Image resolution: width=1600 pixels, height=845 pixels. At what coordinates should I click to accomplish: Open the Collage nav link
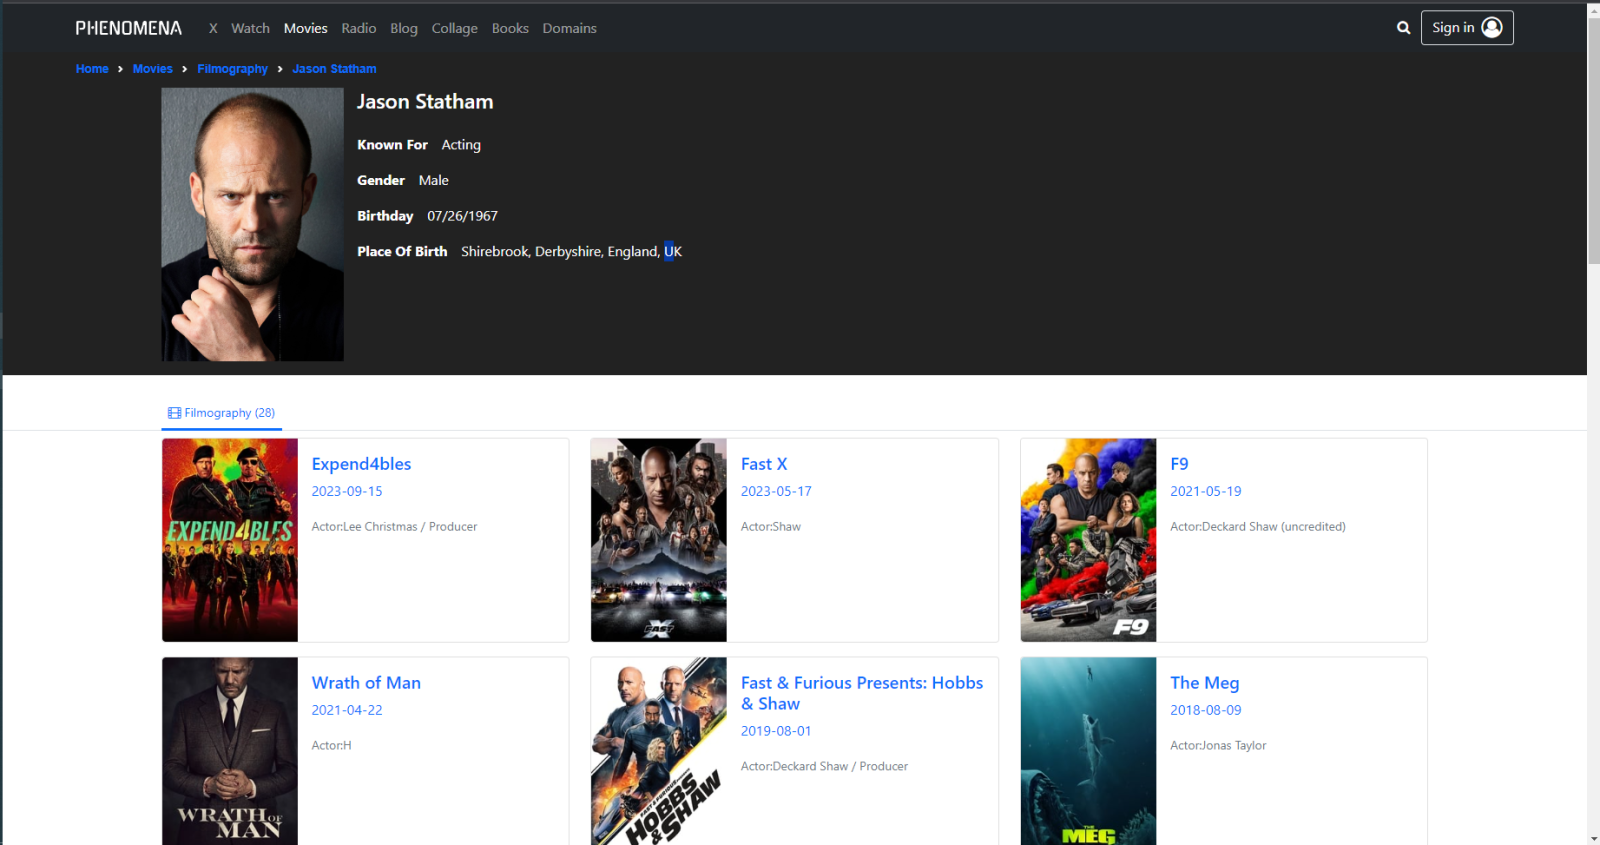pyautogui.click(x=454, y=28)
